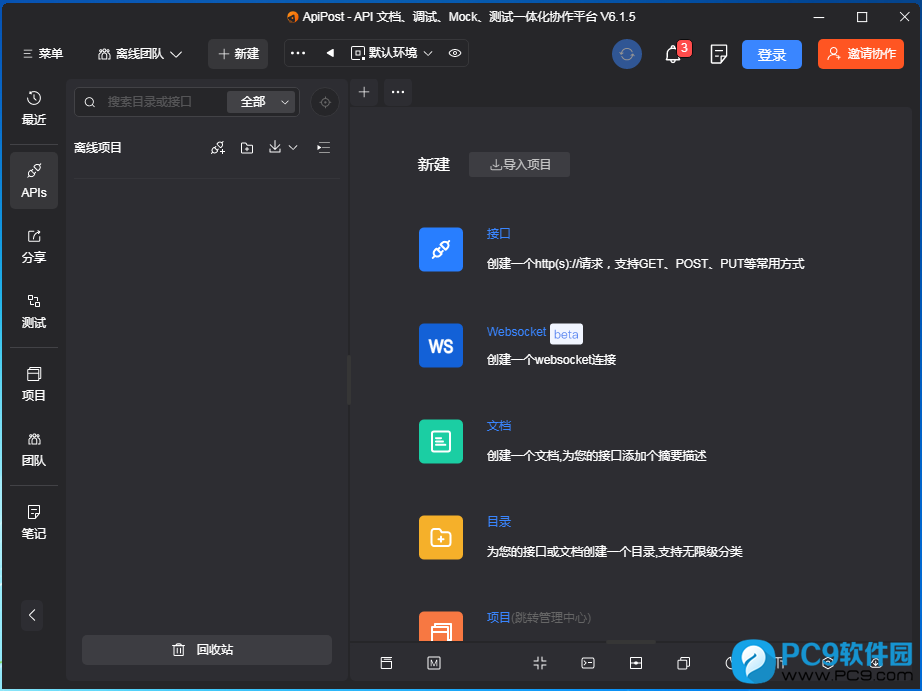922x691 pixels.
Task: Add a new tab with the plus icon
Action: pyautogui.click(x=364, y=92)
